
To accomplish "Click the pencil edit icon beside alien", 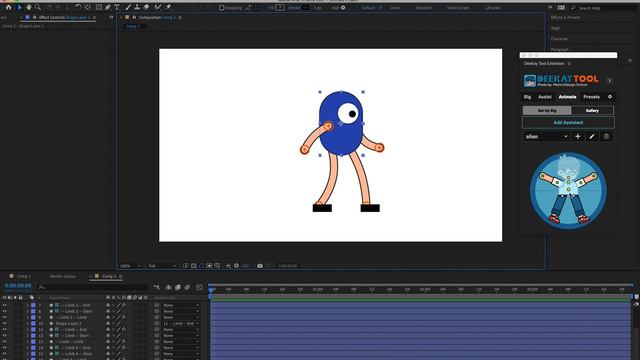I will coord(592,136).
